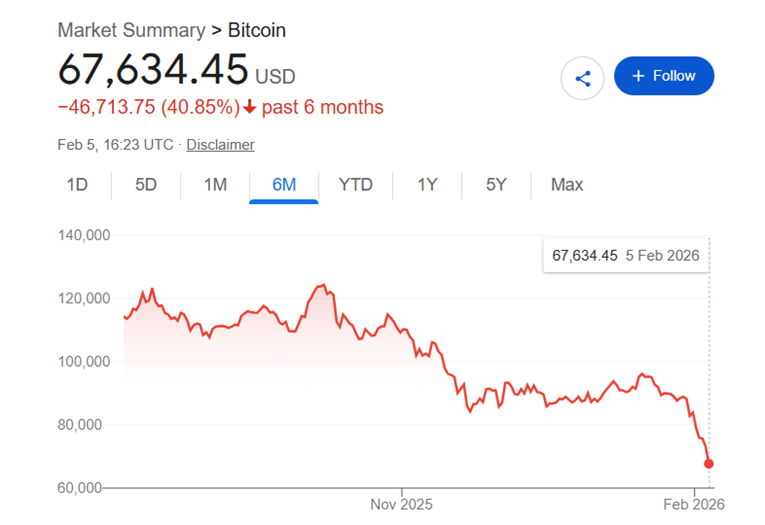Click the large 67,634.45 price value
765x525 pixels.
click(152, 70)
